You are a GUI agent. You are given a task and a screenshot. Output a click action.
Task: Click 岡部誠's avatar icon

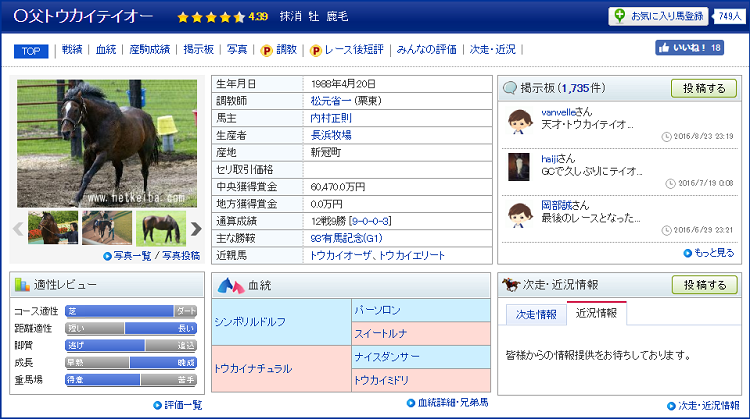click(x=518, y=212)
